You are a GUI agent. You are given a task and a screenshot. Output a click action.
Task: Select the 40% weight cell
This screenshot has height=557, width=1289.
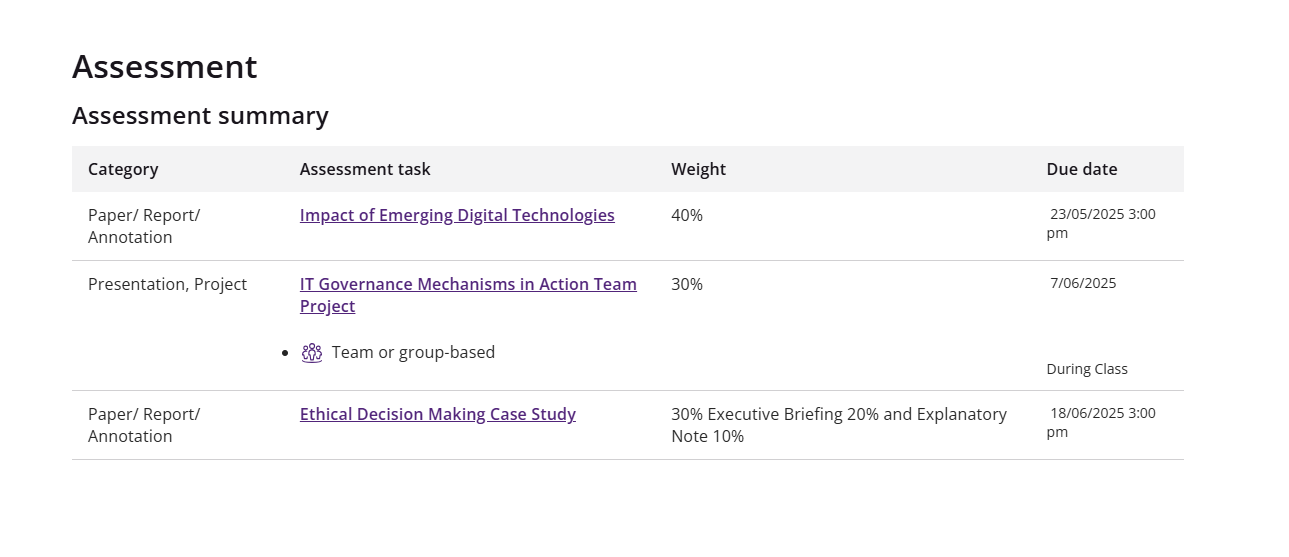point(687,215)
